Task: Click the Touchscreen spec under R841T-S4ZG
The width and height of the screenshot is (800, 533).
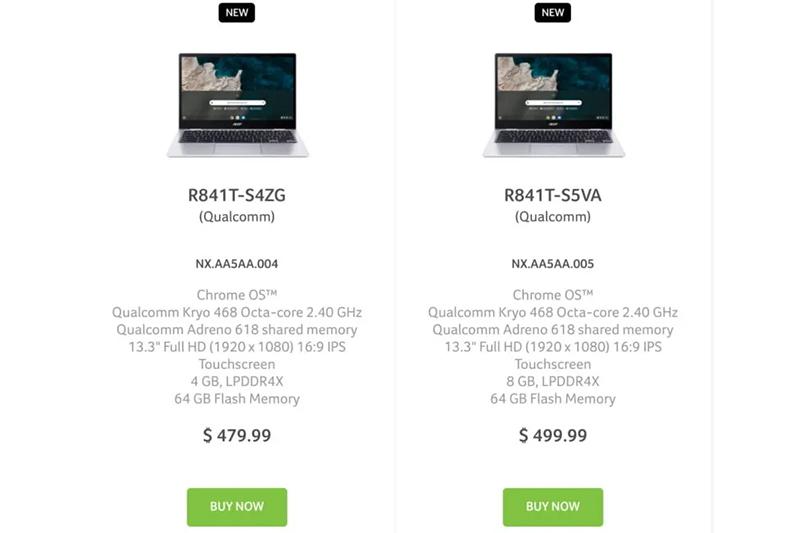Action: coord(237,364)
